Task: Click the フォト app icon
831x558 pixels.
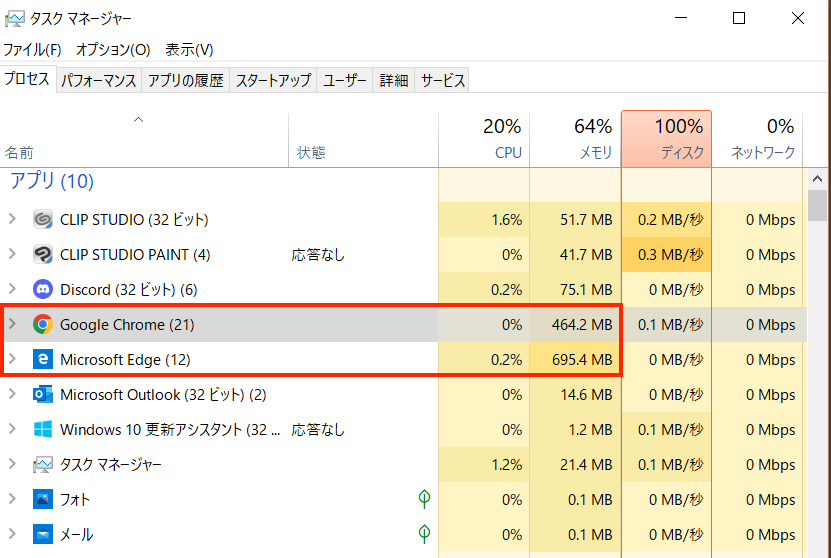Action: 42,499
